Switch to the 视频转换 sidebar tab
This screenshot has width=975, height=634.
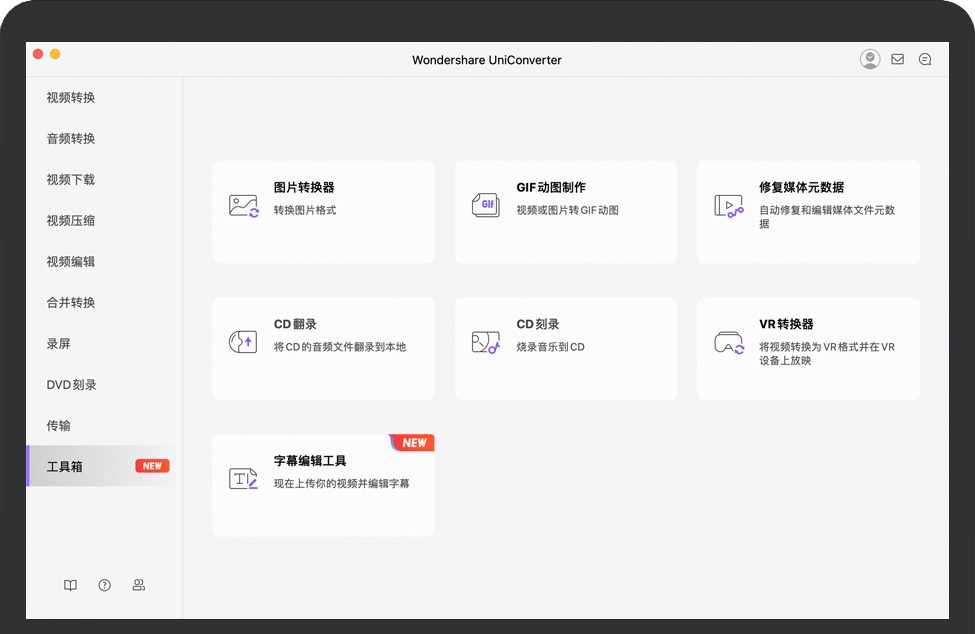coord(71,98)
